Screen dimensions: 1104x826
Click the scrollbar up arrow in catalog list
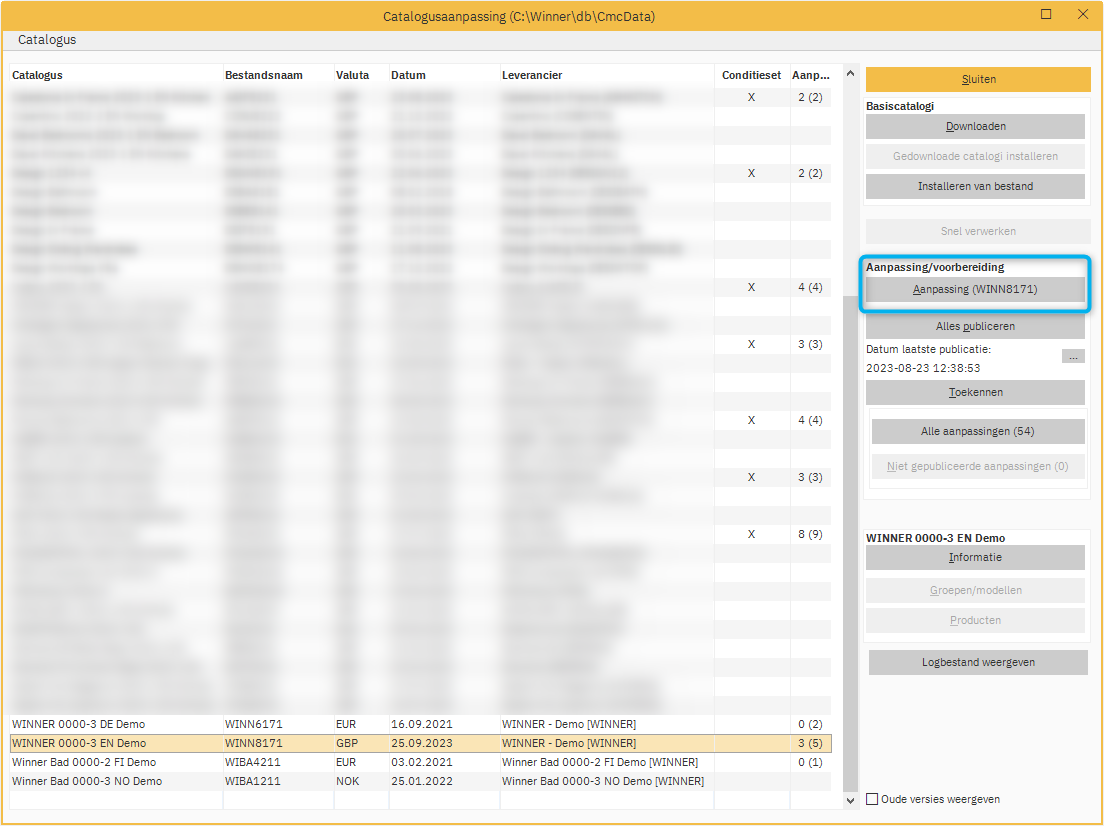[x=851, y=73]
